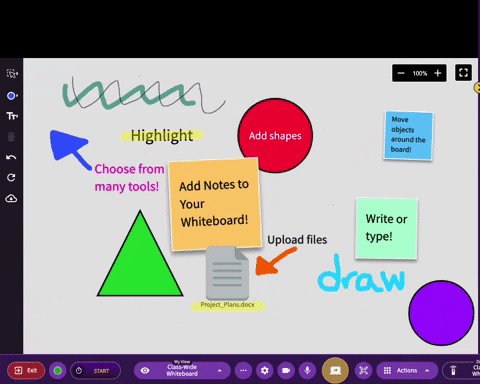480x384 pixels.
Task: Click the redo icon in the sidebar
Action: pos(11,177)
